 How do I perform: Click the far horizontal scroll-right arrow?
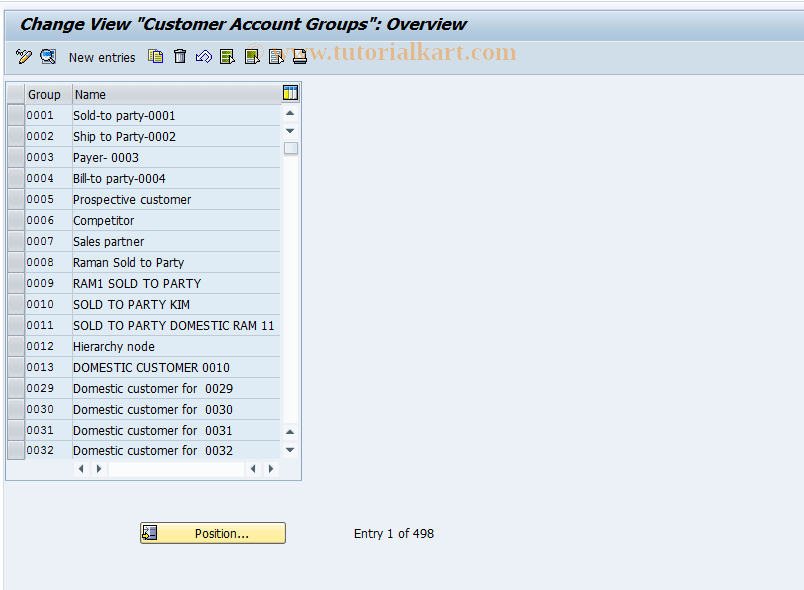271,469
